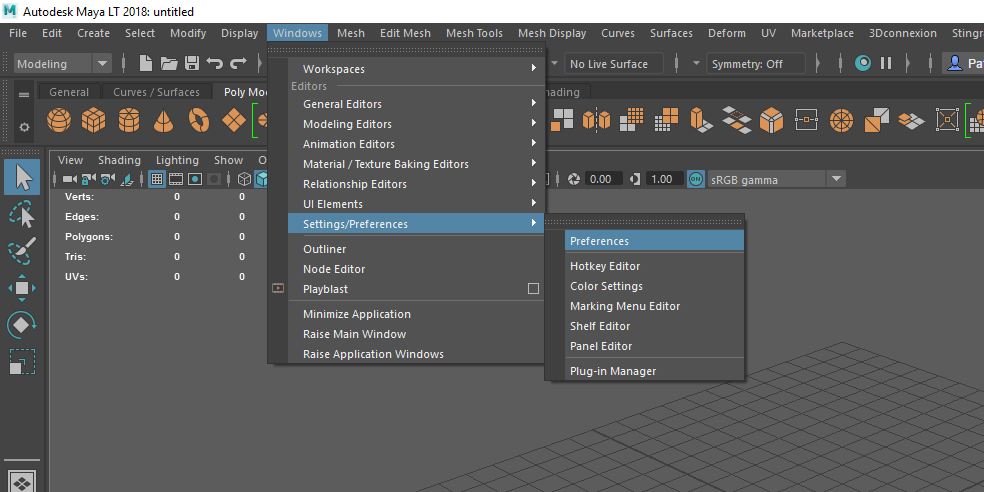This screenshot has height=492, width=984.
Task: Open Preferences from Settings submenu
Action: (x=654, y=241)
